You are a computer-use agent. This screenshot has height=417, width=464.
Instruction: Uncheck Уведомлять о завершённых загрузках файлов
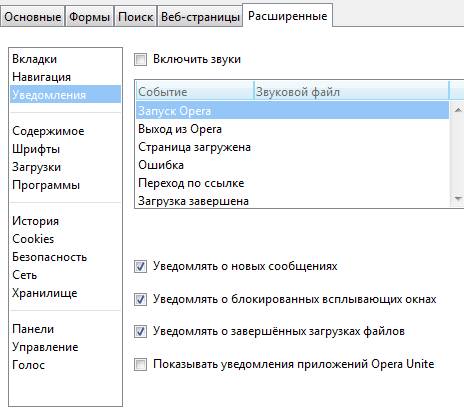point(140,332)
